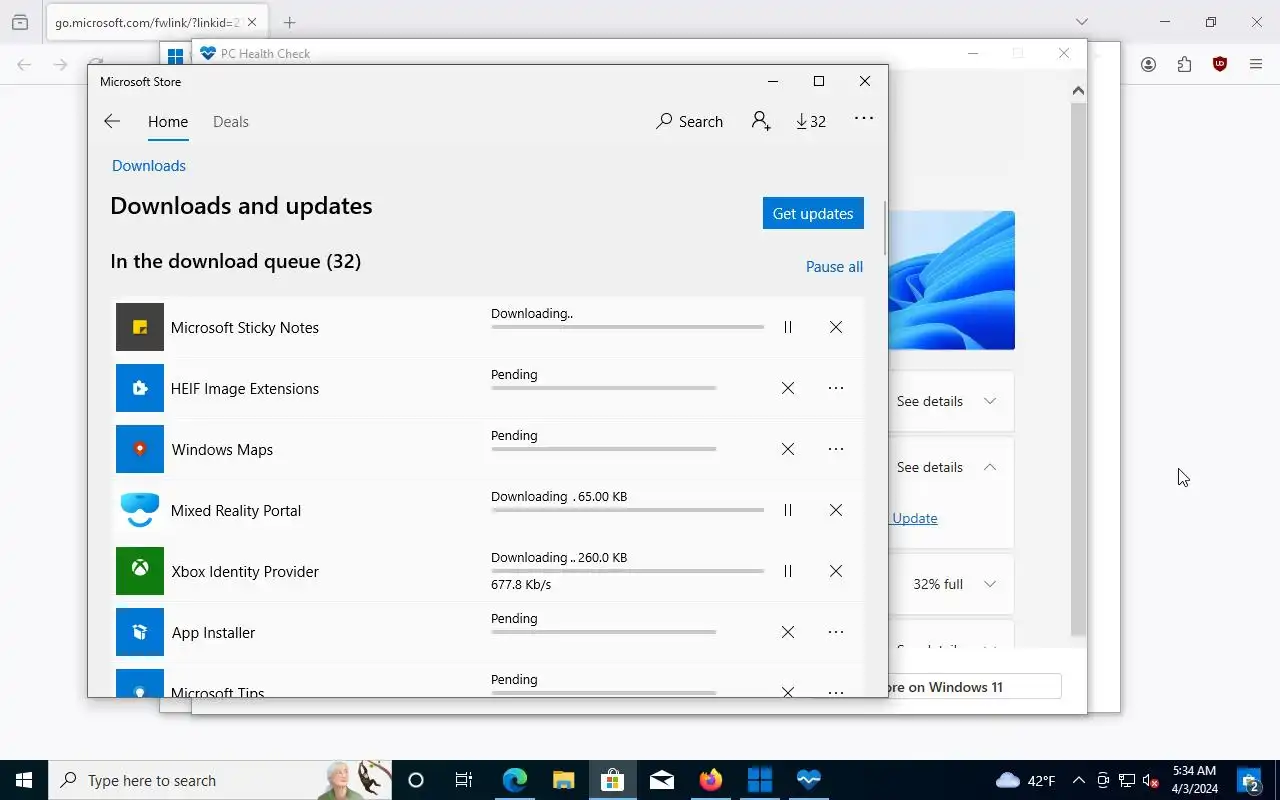Click the App Installer app icon
1280x800 pixels.
[140, 632]
